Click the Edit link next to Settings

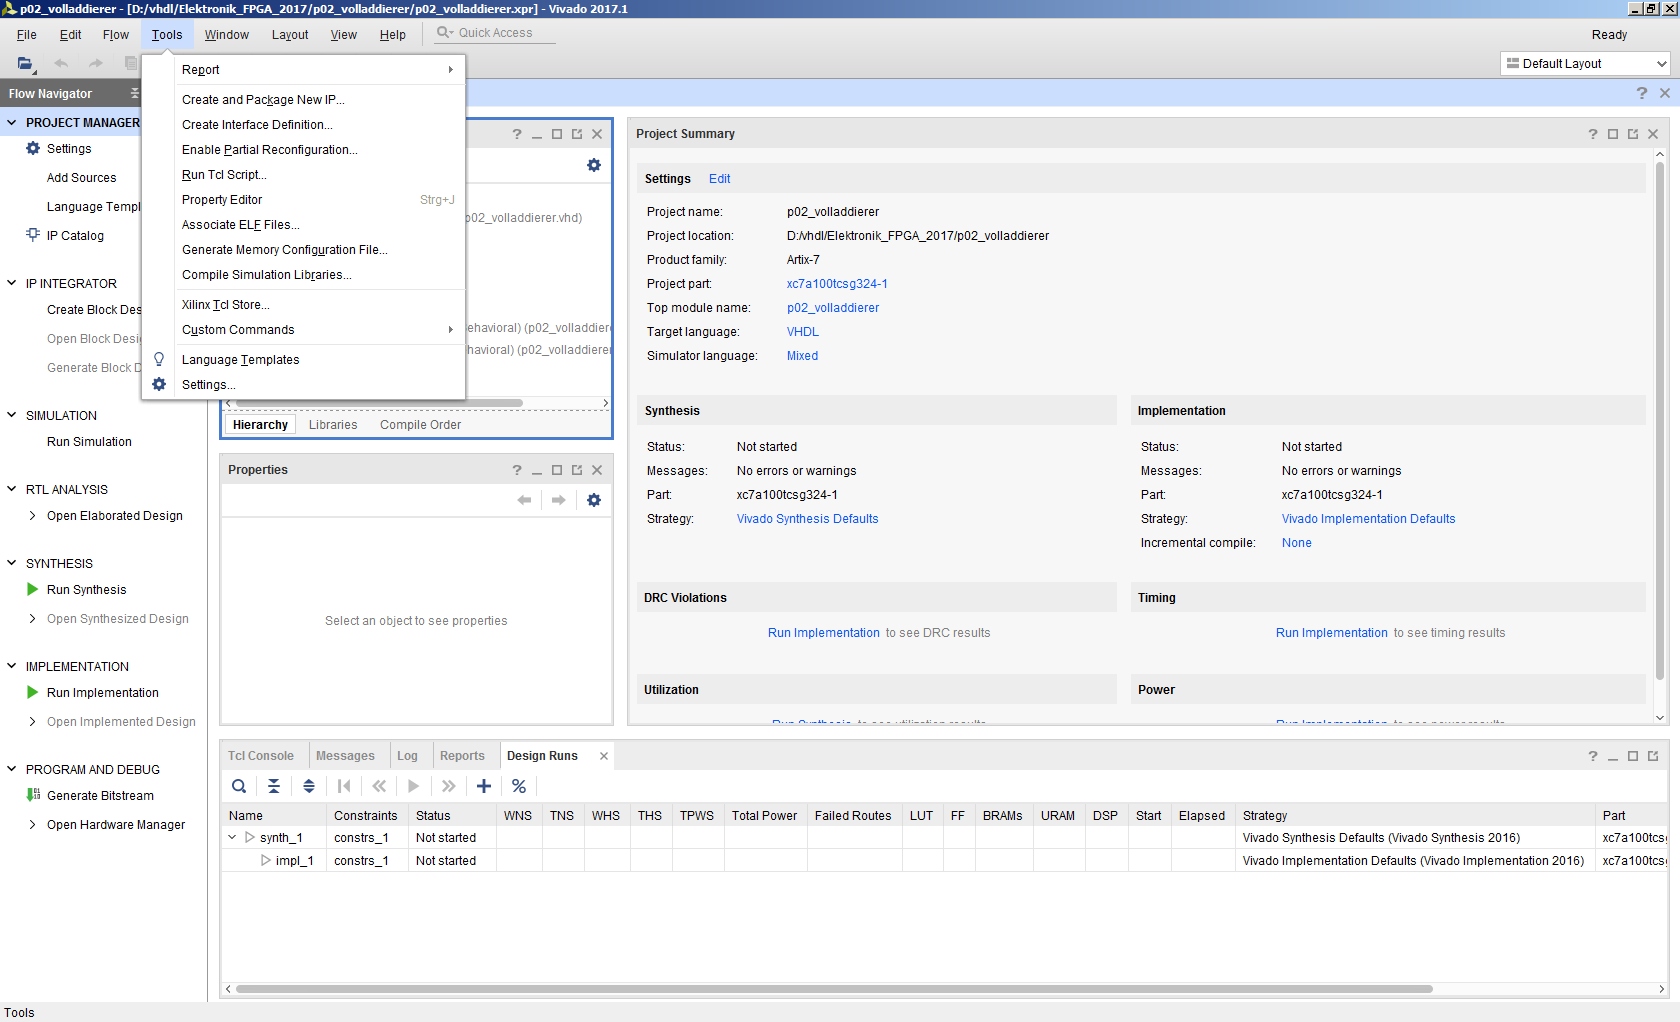pyautogui.click(x=720, y=179)
